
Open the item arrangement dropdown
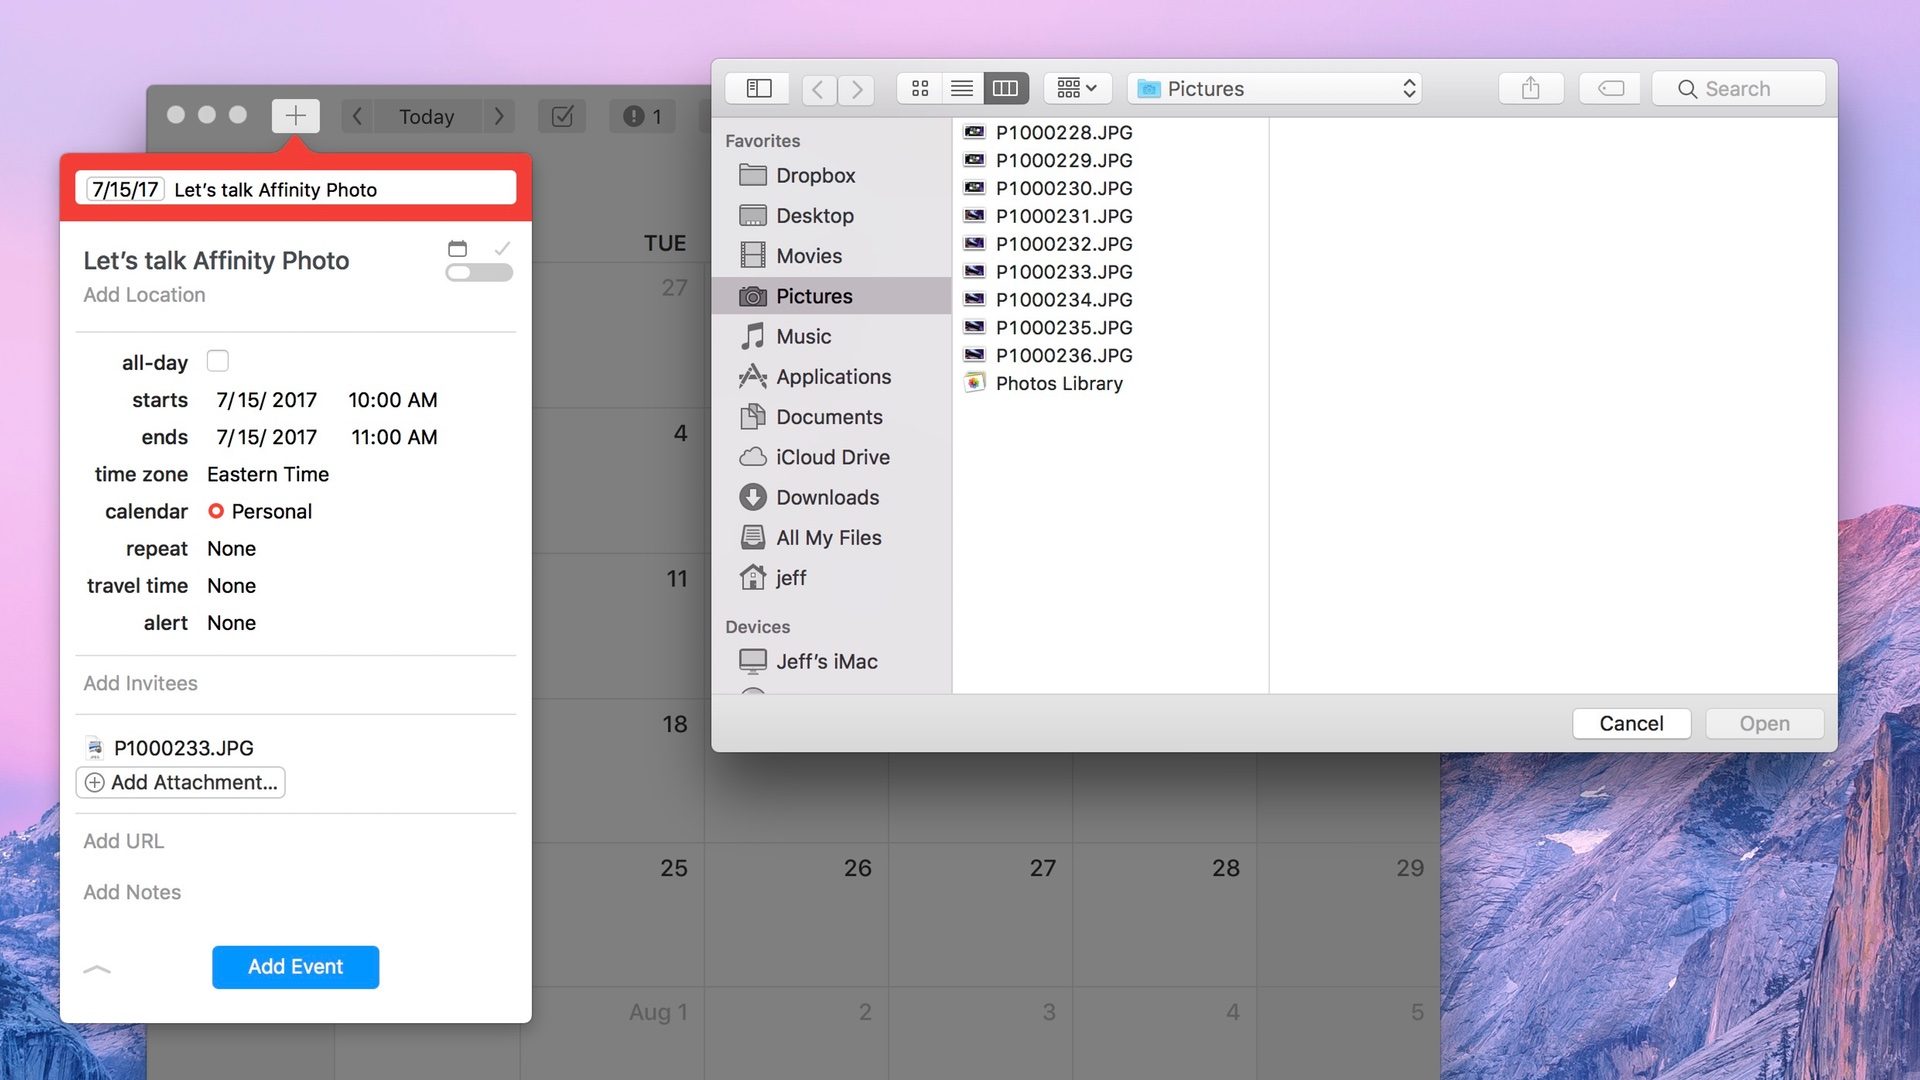pos(1077,89)
